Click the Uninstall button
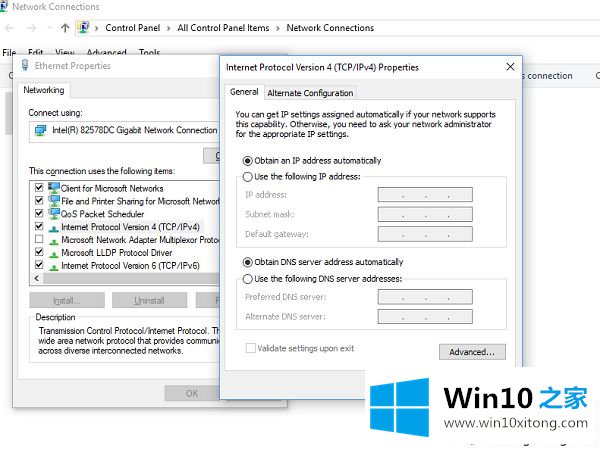Image resolution: width=600 pixels, height=449 pixels. [x=149, y=300]
